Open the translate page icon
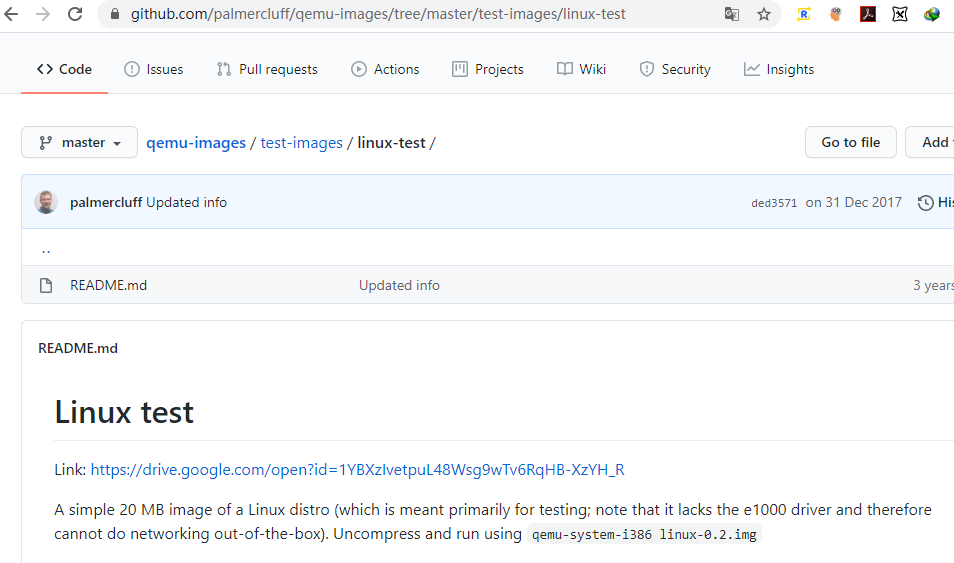Viewport: 954px width, 563px height. 732,14
